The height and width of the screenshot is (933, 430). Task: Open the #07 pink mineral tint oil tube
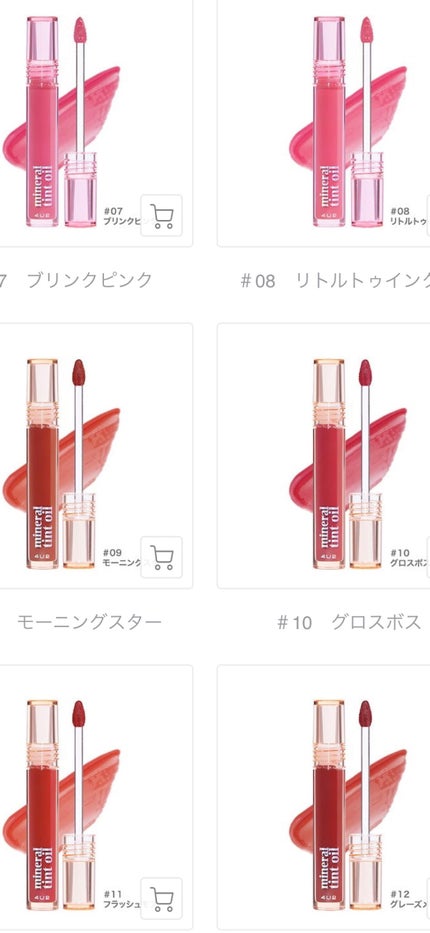[42, 121]
